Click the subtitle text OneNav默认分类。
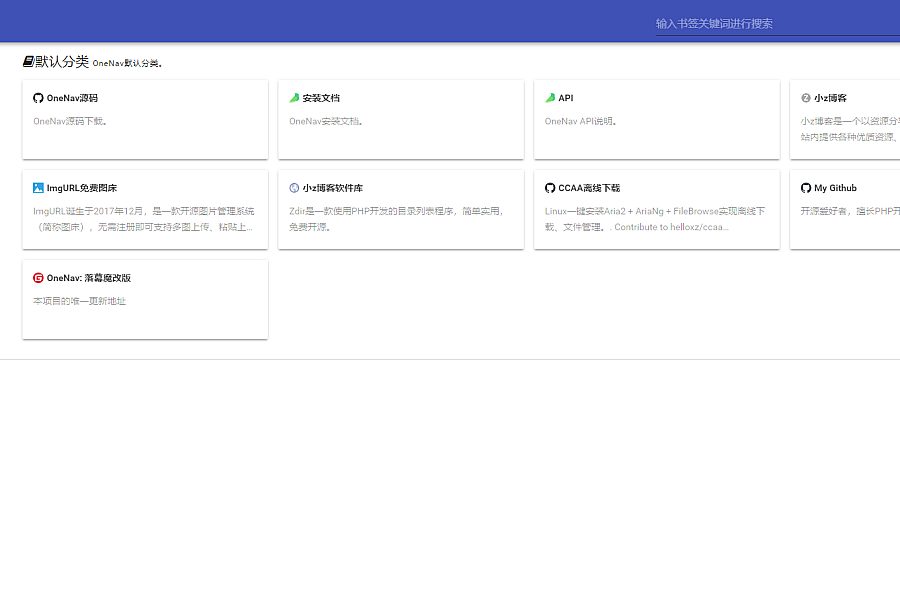The width and height of the screenshot is (900, 600). [127, 63]
